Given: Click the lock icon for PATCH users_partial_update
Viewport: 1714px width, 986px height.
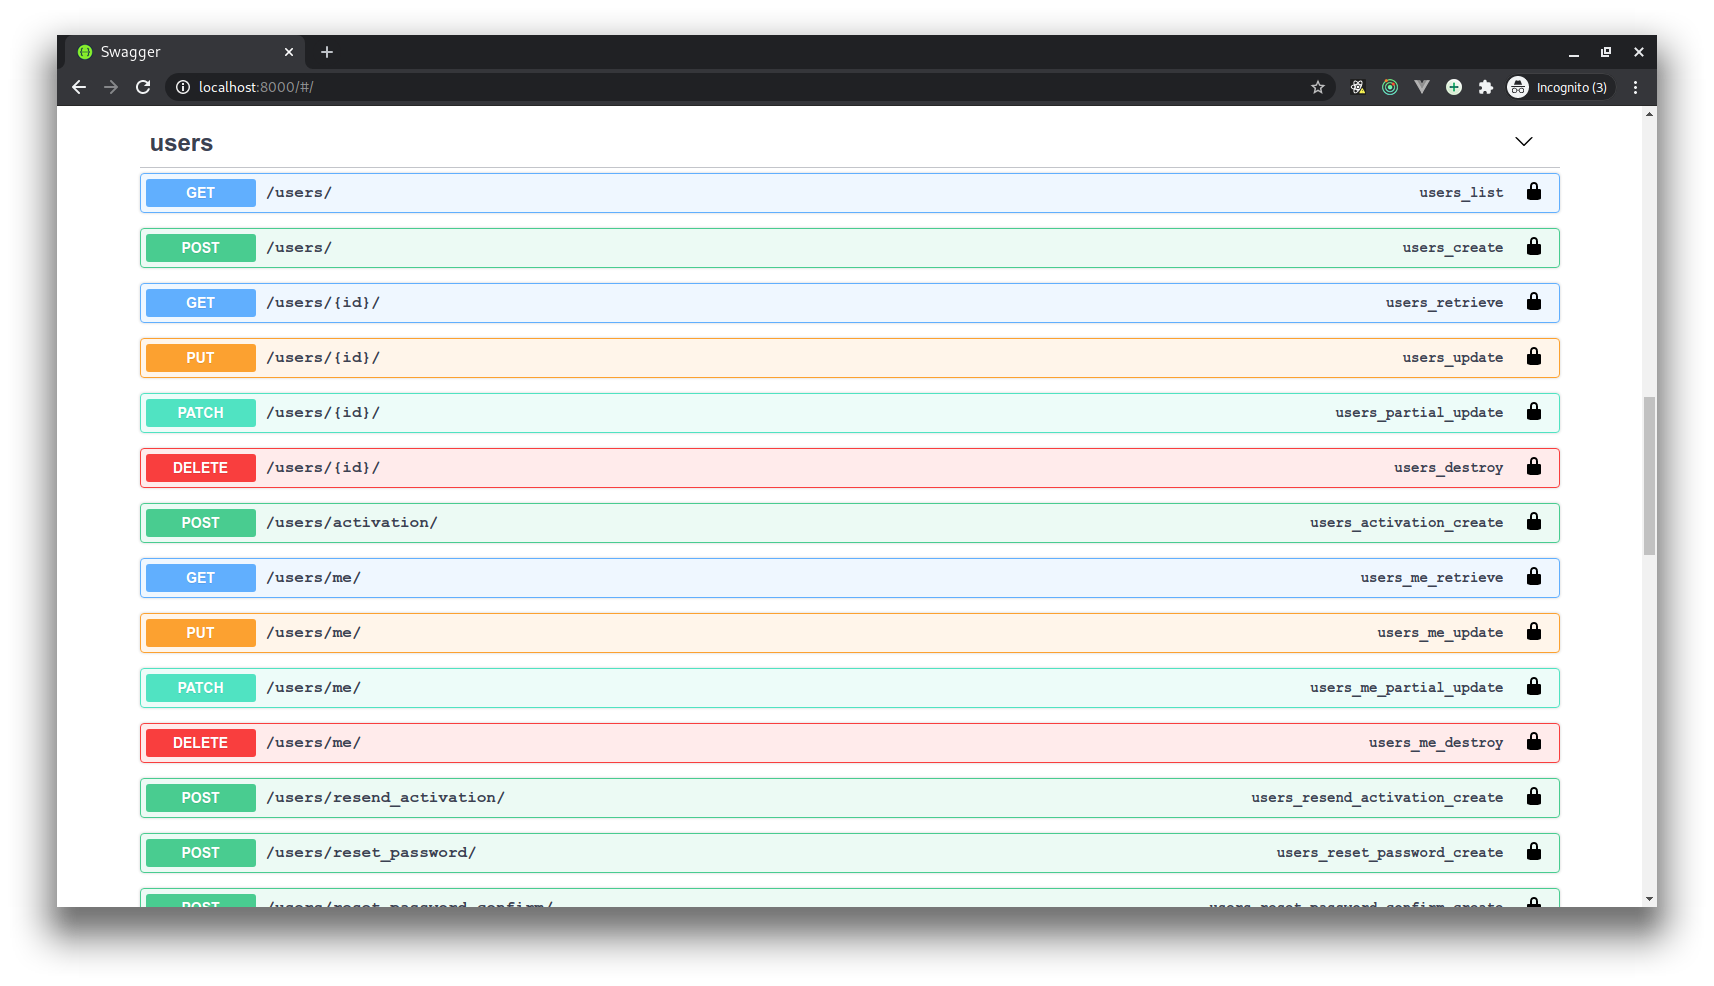Looking at the screenshot, I should pos(1533,411).
